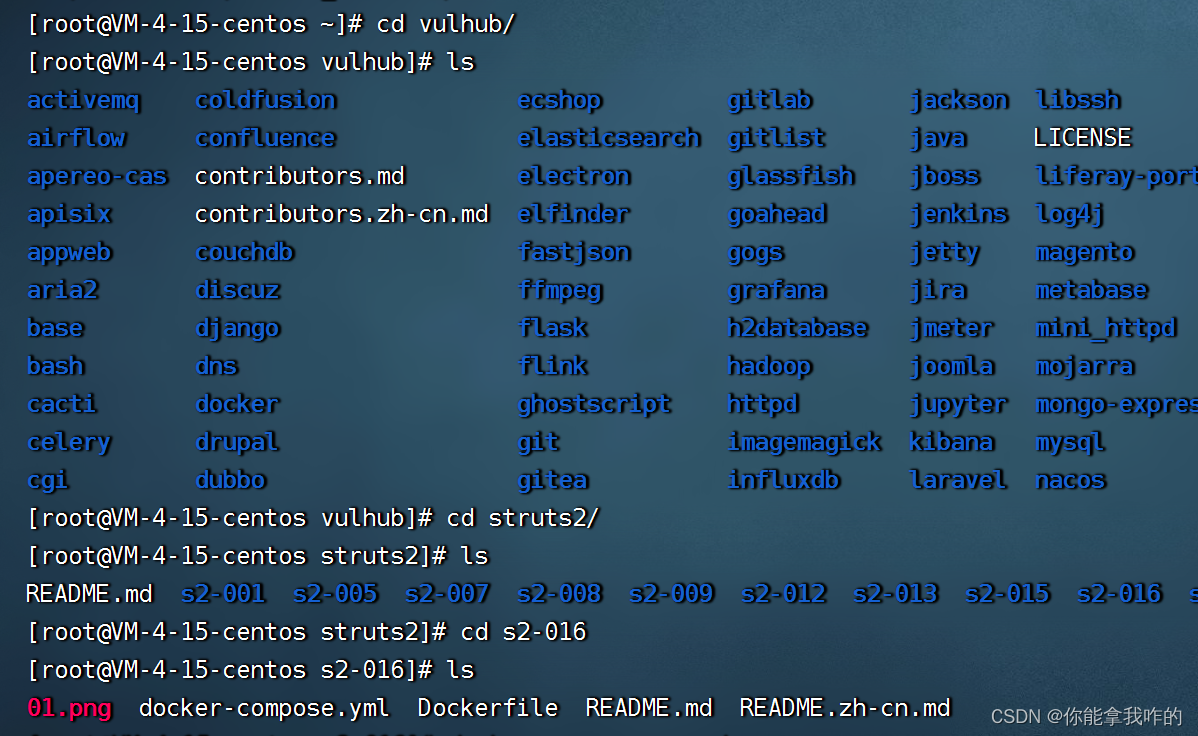This screenshot has width=1198, height=736.
Task: Click the 'contributors.md' file name
Action: 300,177
